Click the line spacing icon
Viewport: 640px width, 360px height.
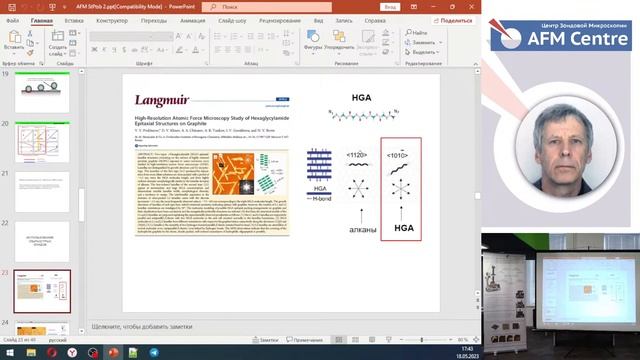point(271,37)
